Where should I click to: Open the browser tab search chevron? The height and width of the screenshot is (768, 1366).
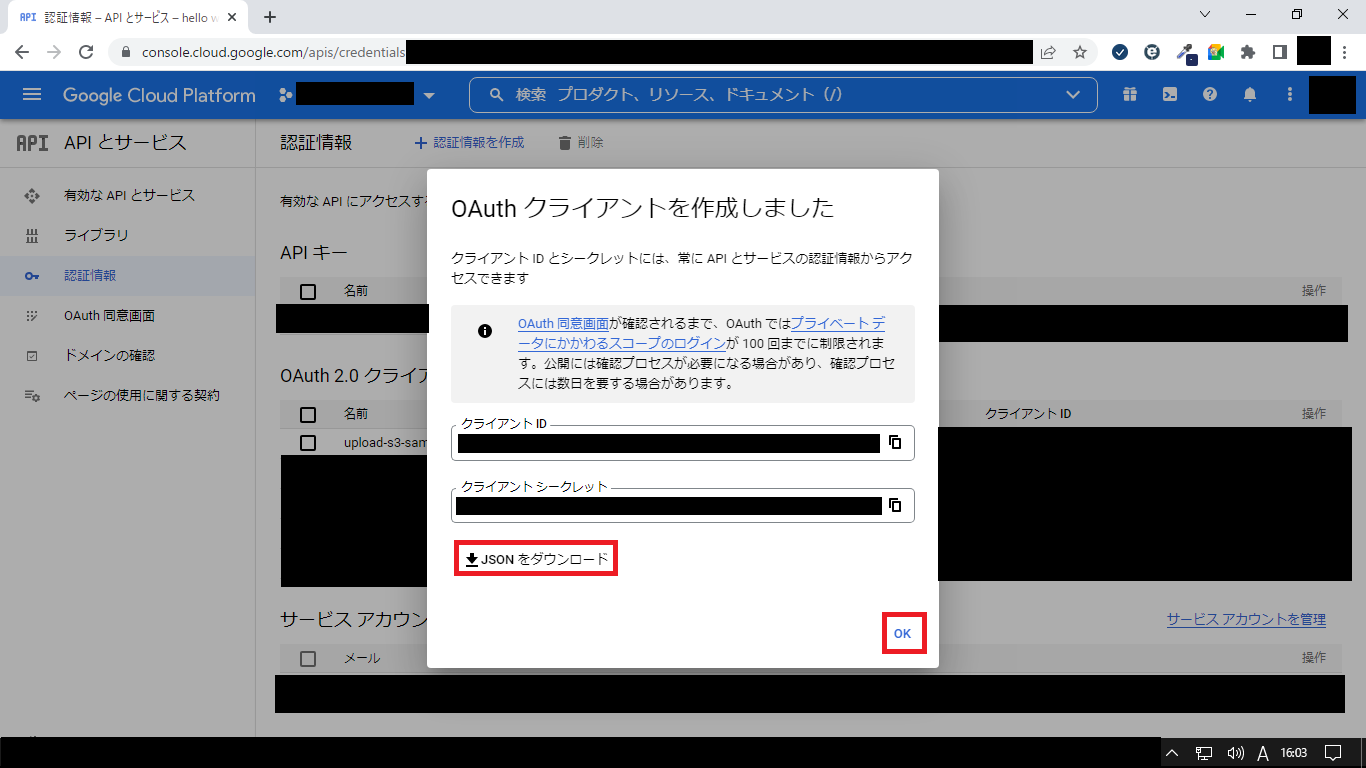click(x=1205, y=15)
